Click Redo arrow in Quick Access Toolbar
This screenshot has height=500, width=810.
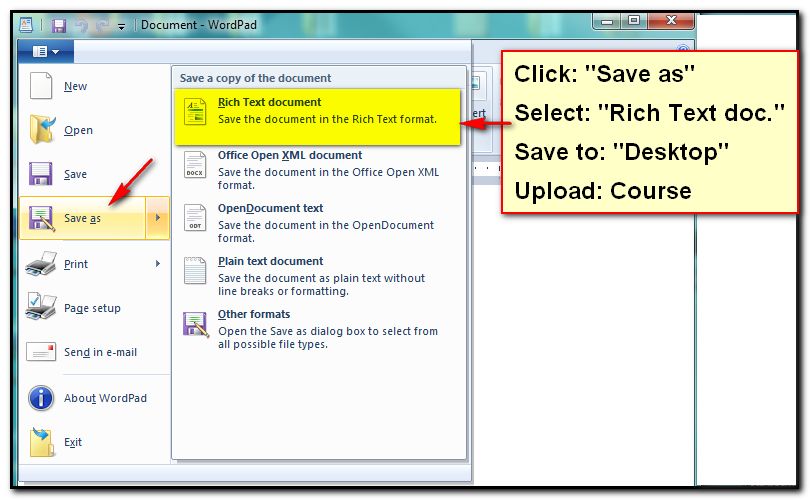[102, 25]
